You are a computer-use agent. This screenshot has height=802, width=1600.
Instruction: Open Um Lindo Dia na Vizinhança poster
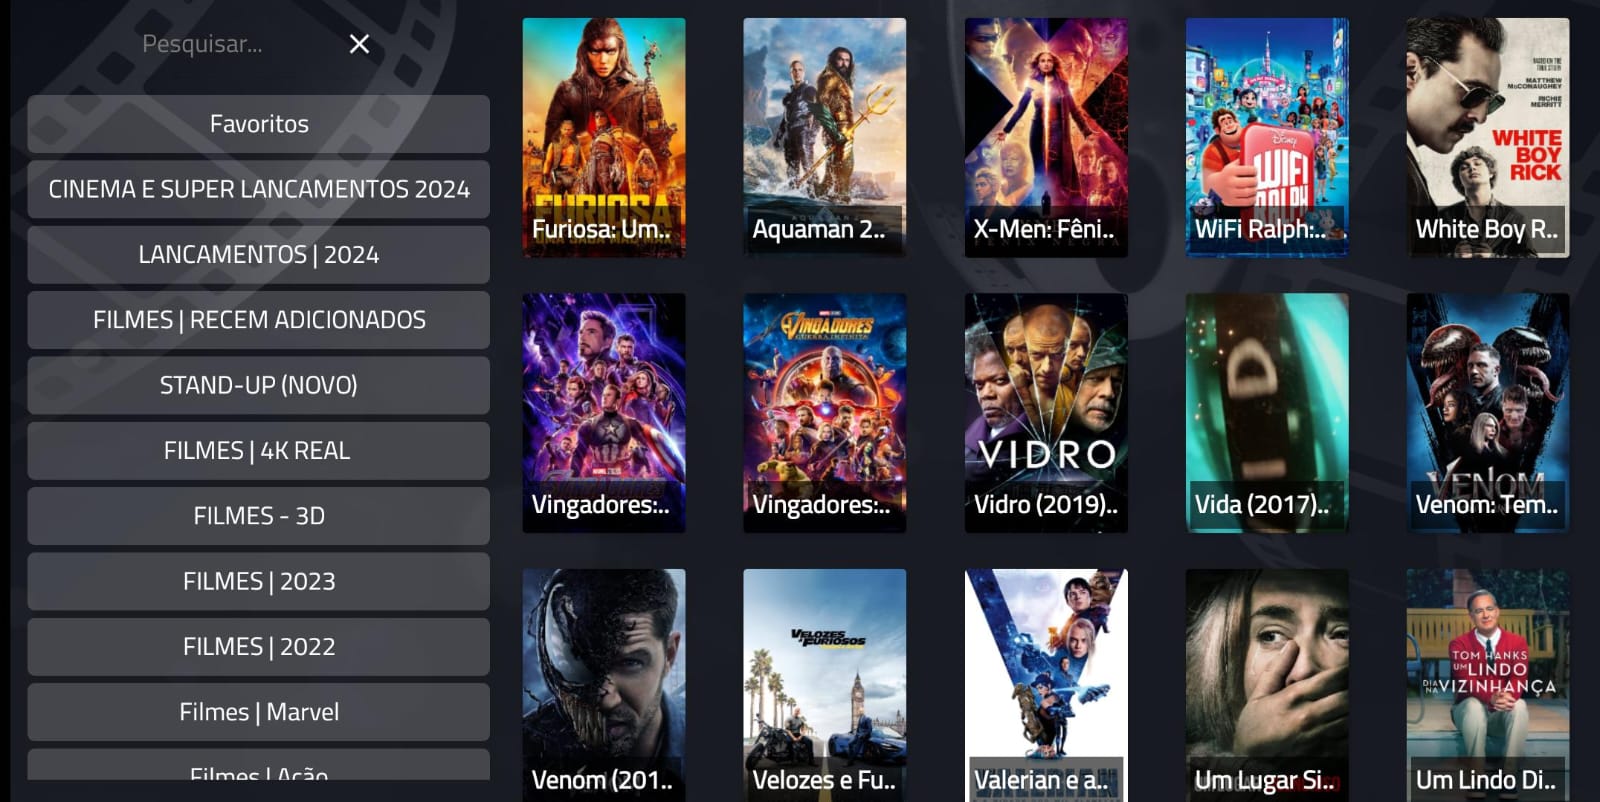tap(1488, 685)
